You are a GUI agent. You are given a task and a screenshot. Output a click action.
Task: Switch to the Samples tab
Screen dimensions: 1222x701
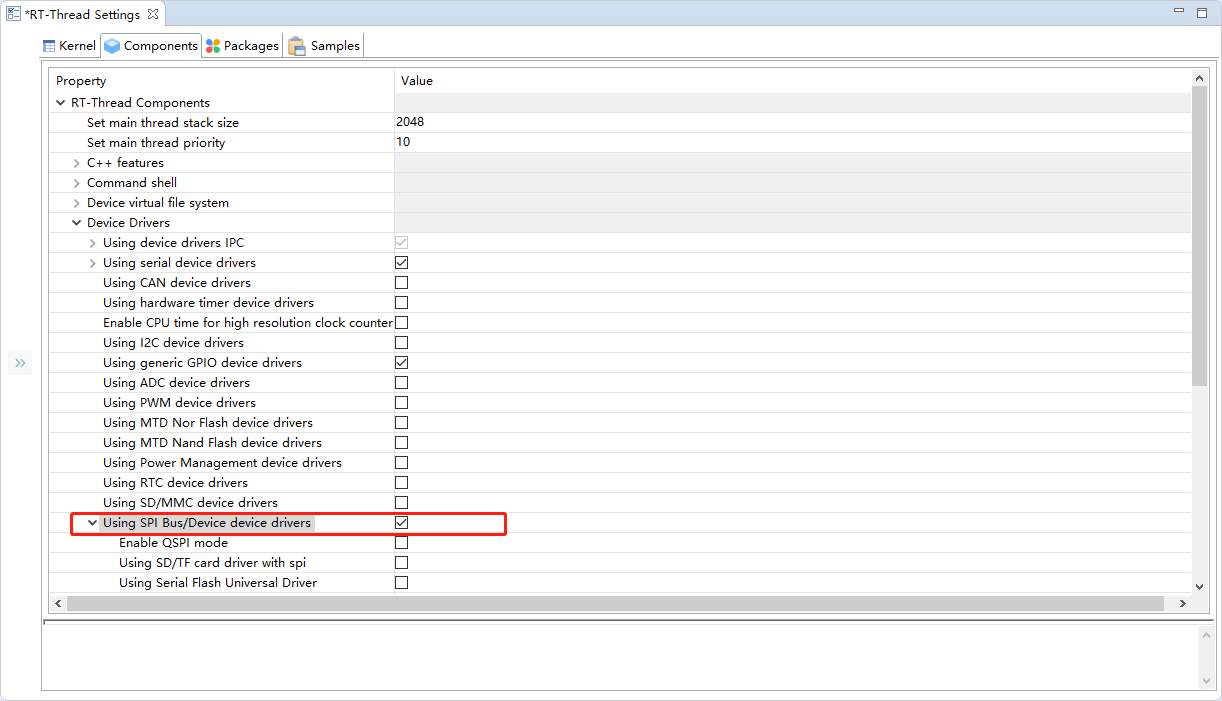[x=324, y=45]
